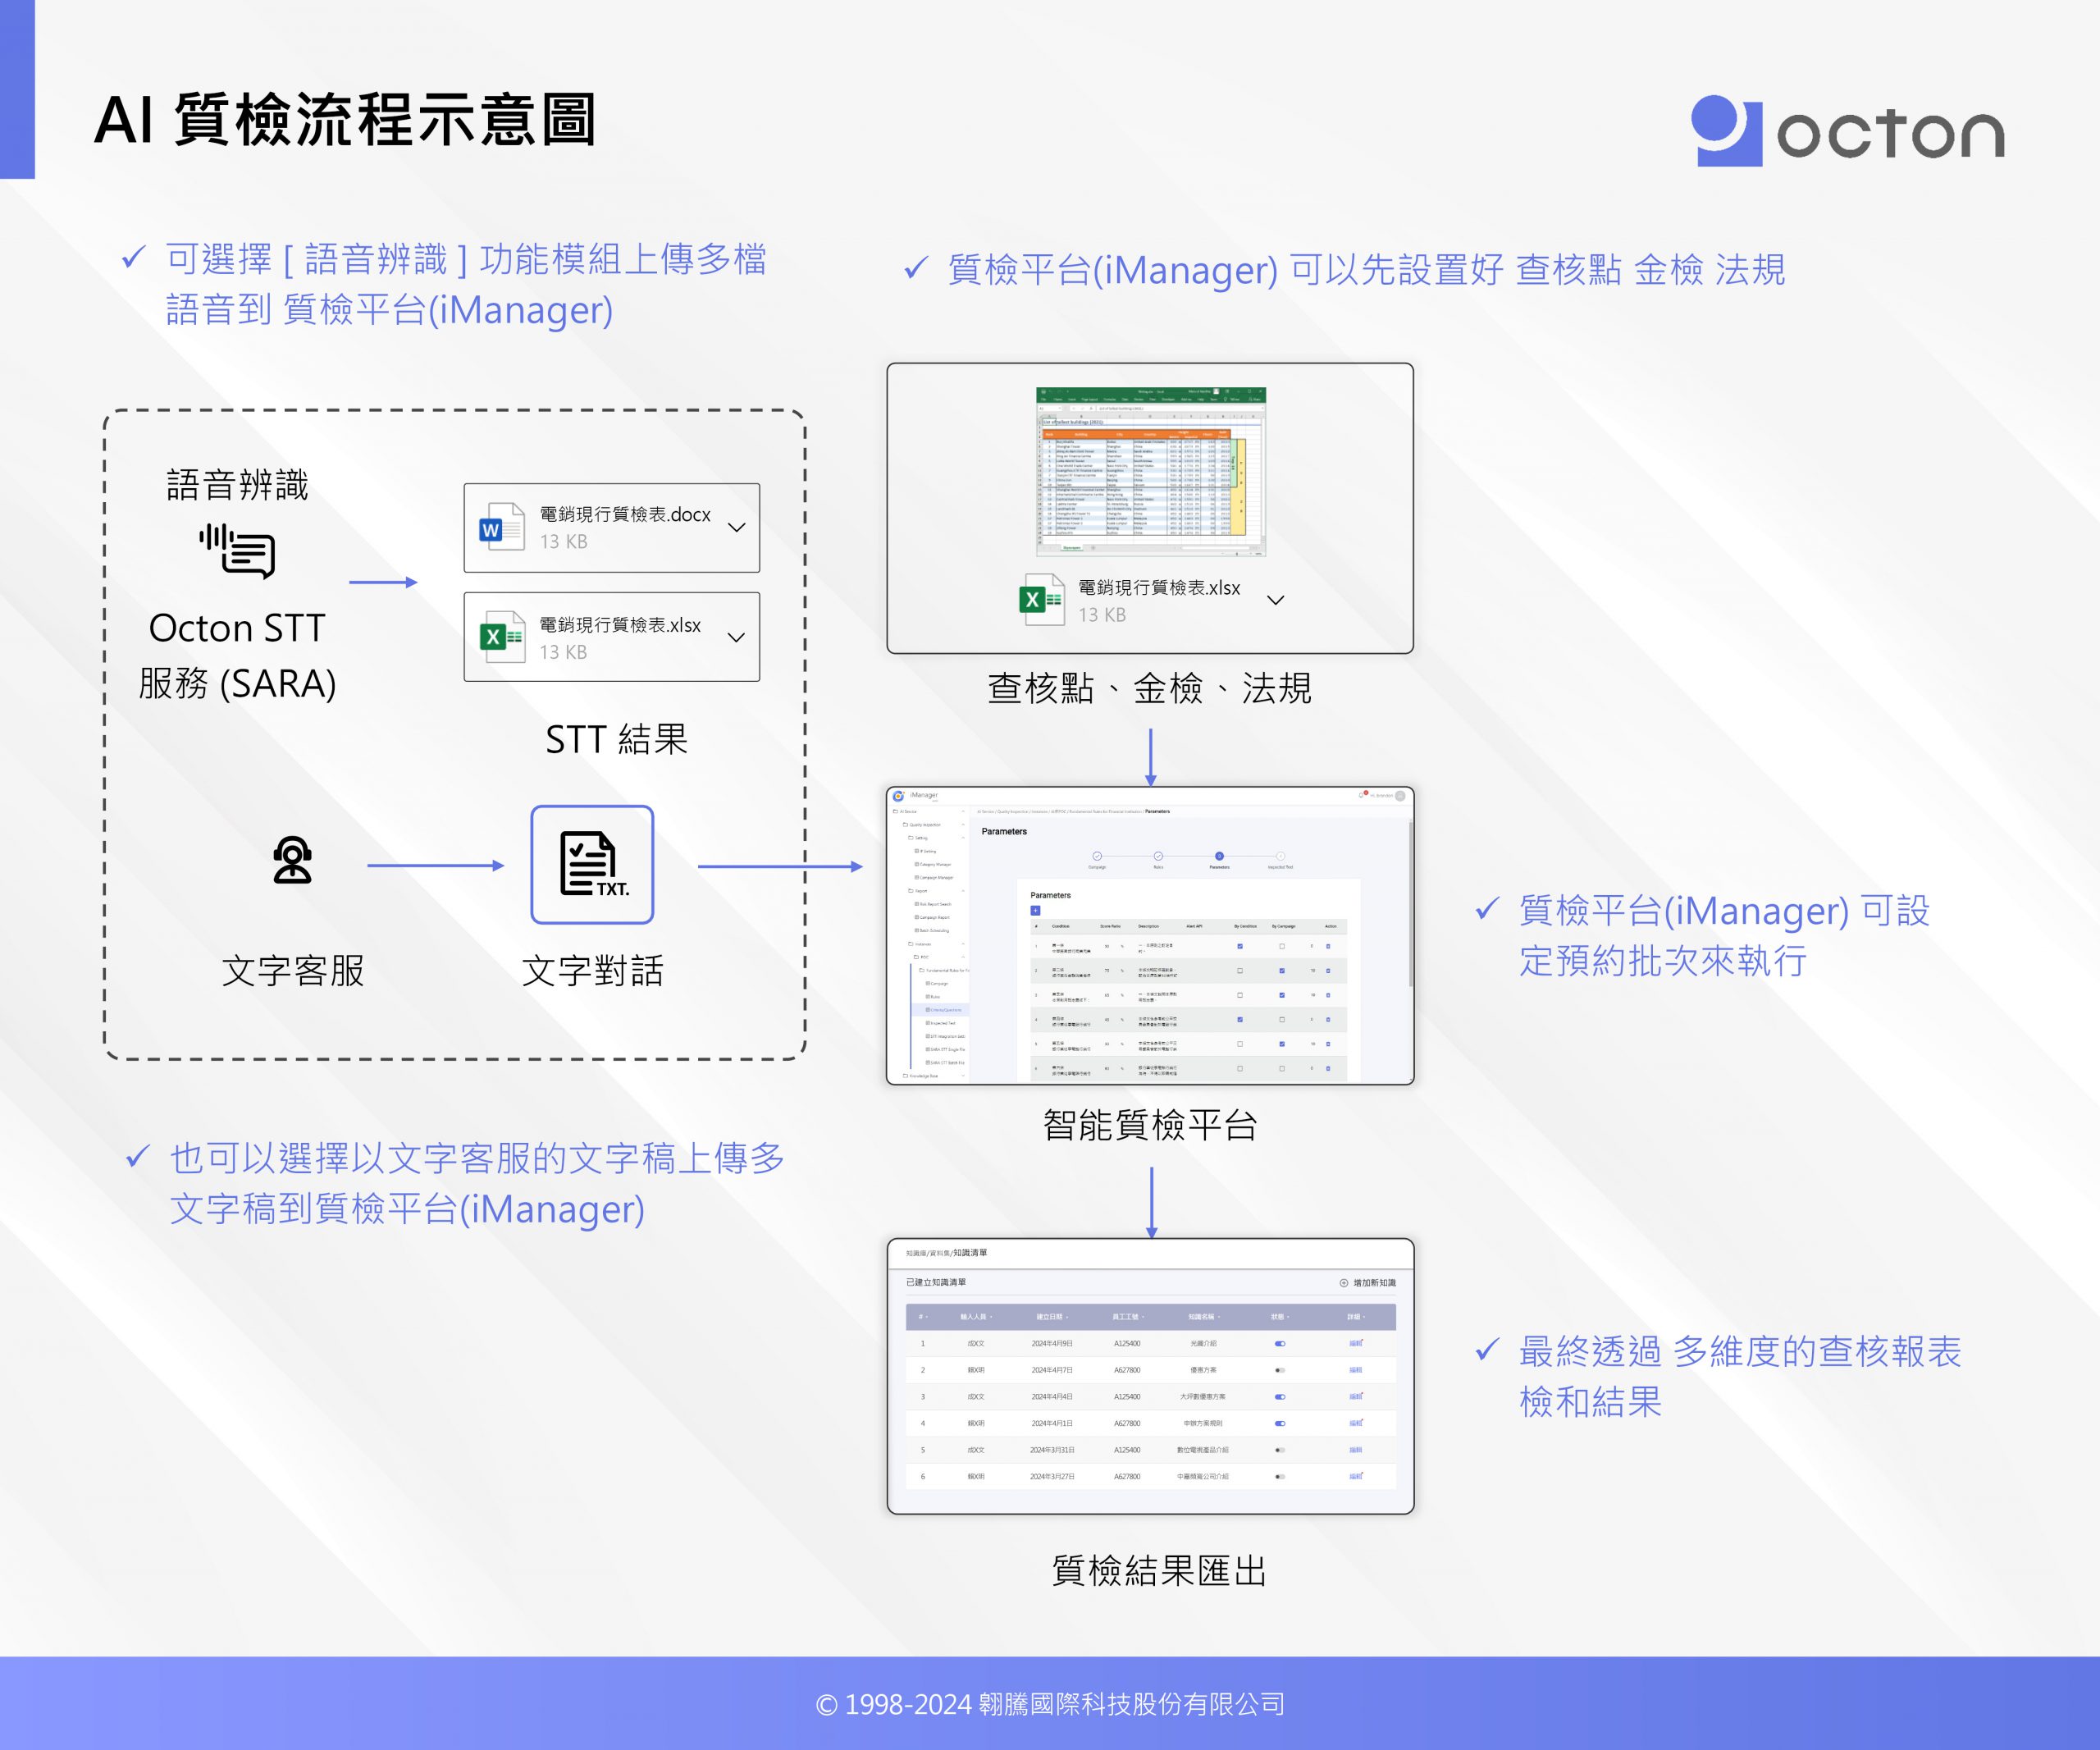Click the iManager page vertical scrollbar
This screenshot has height=1750, width=2100.
[1411, 905]
